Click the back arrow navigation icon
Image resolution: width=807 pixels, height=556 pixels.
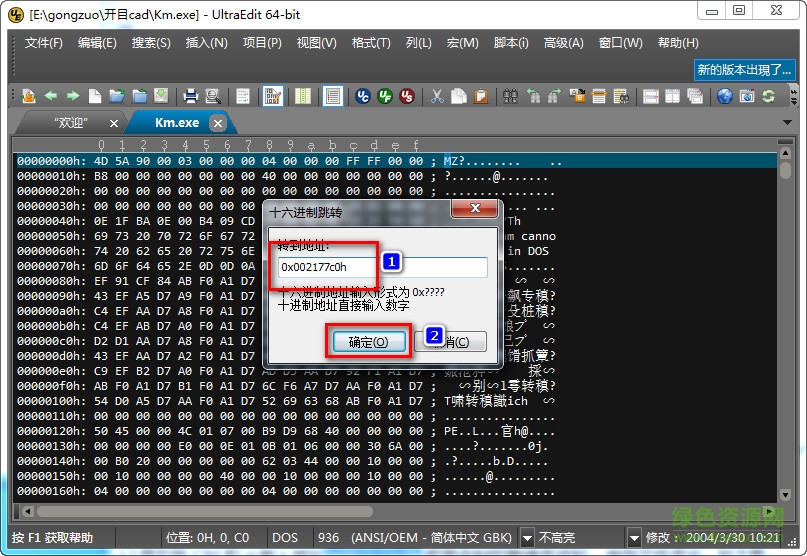point(50,96)
